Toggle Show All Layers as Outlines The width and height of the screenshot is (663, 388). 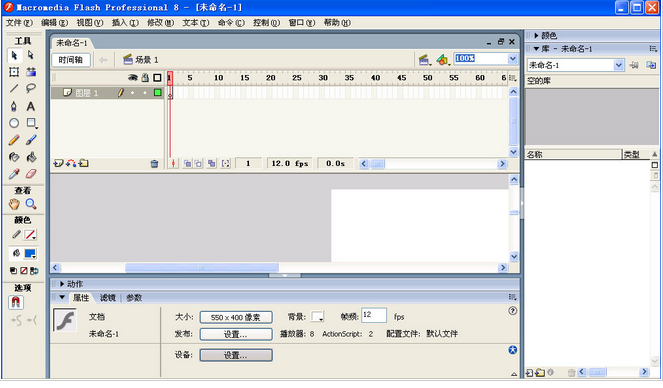tap(157, 77)
